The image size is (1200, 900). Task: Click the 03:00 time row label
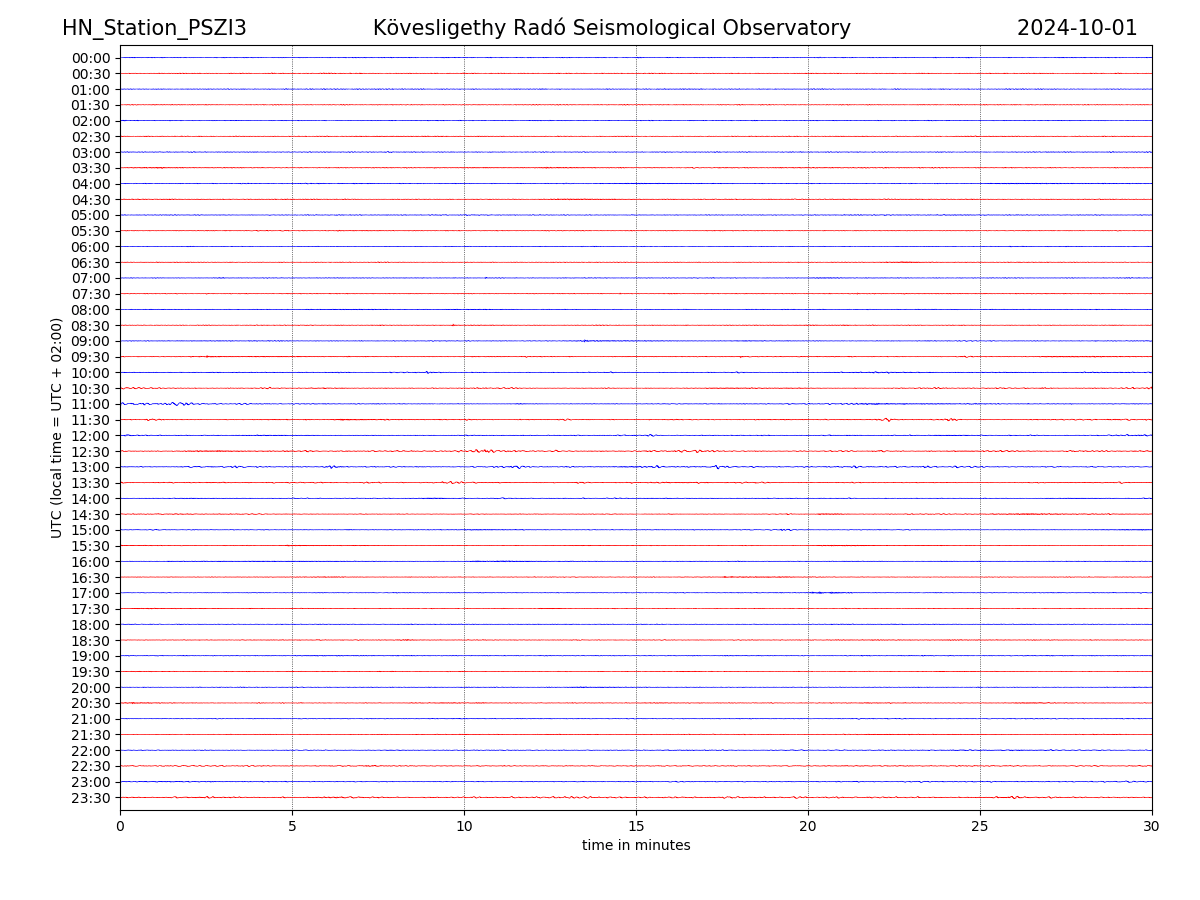(x=91, y=153)
